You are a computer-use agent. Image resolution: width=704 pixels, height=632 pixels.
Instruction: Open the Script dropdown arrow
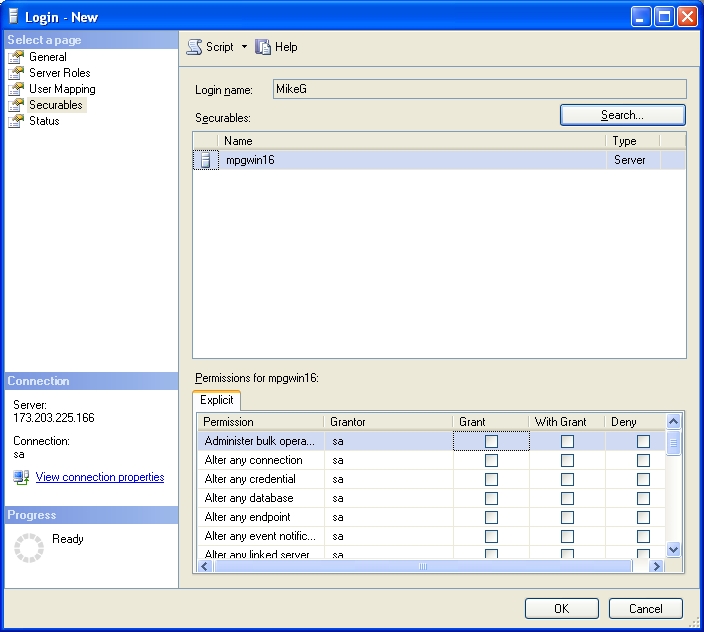[x=244, y=47]
